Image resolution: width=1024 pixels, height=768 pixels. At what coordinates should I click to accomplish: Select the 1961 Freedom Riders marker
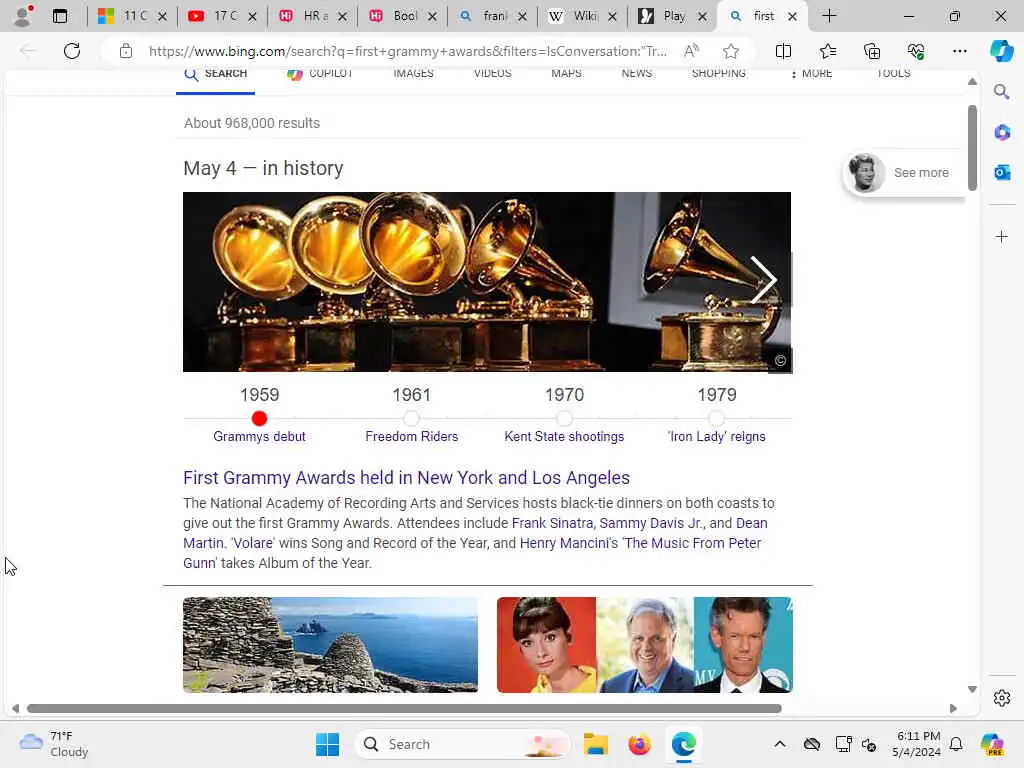click(411, 418)
